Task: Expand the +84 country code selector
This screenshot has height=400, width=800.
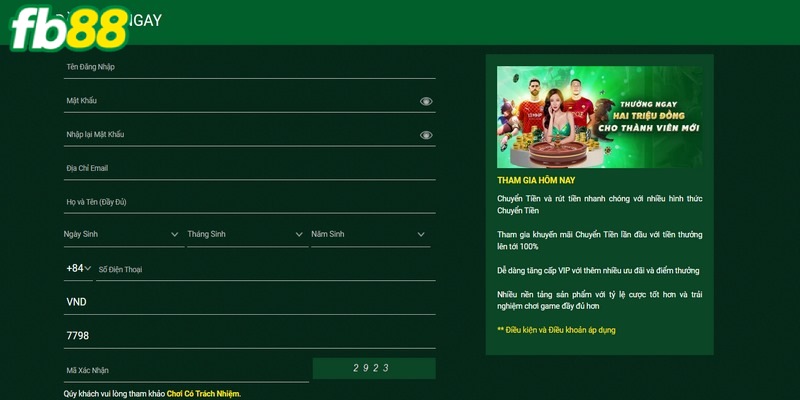Action: [x=78, y=268]
